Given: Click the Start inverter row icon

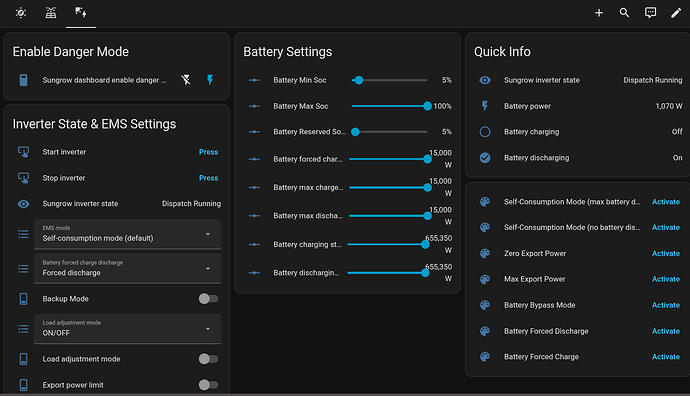Looking at the screenshot, I should [24, 152].
